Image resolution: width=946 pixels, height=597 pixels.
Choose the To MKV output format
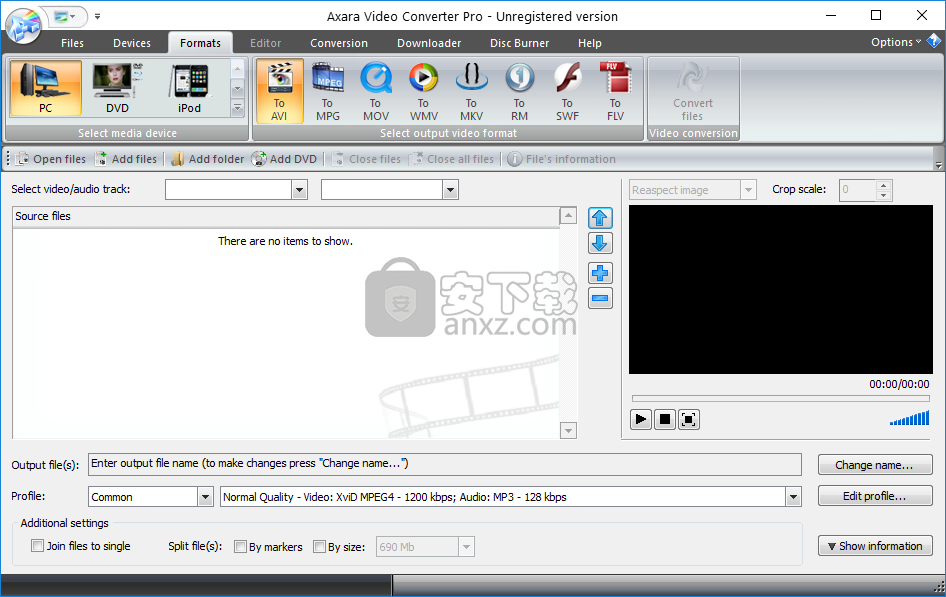coord(471,92)
